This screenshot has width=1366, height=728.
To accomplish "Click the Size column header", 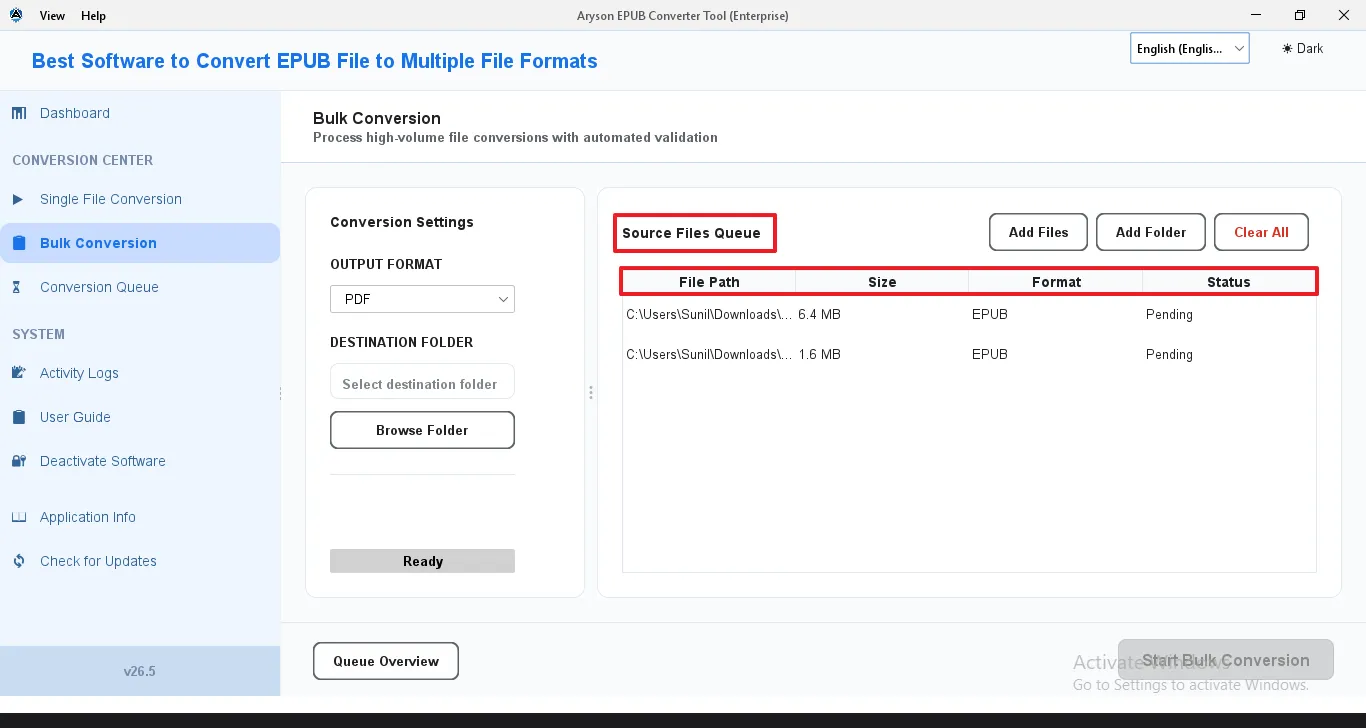I will (882, 282).
